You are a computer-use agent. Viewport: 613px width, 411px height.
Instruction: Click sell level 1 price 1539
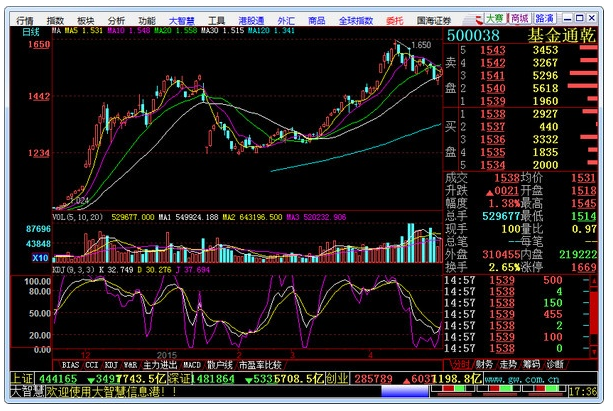(x=493, y=101)
